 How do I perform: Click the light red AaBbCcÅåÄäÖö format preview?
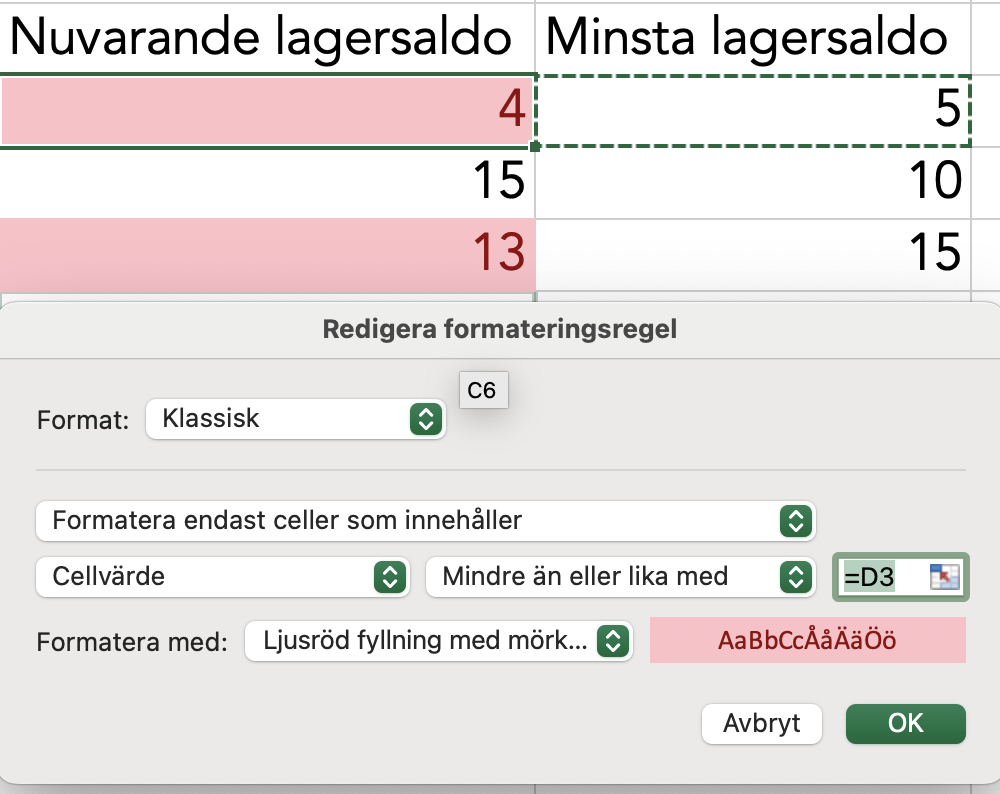807,641
